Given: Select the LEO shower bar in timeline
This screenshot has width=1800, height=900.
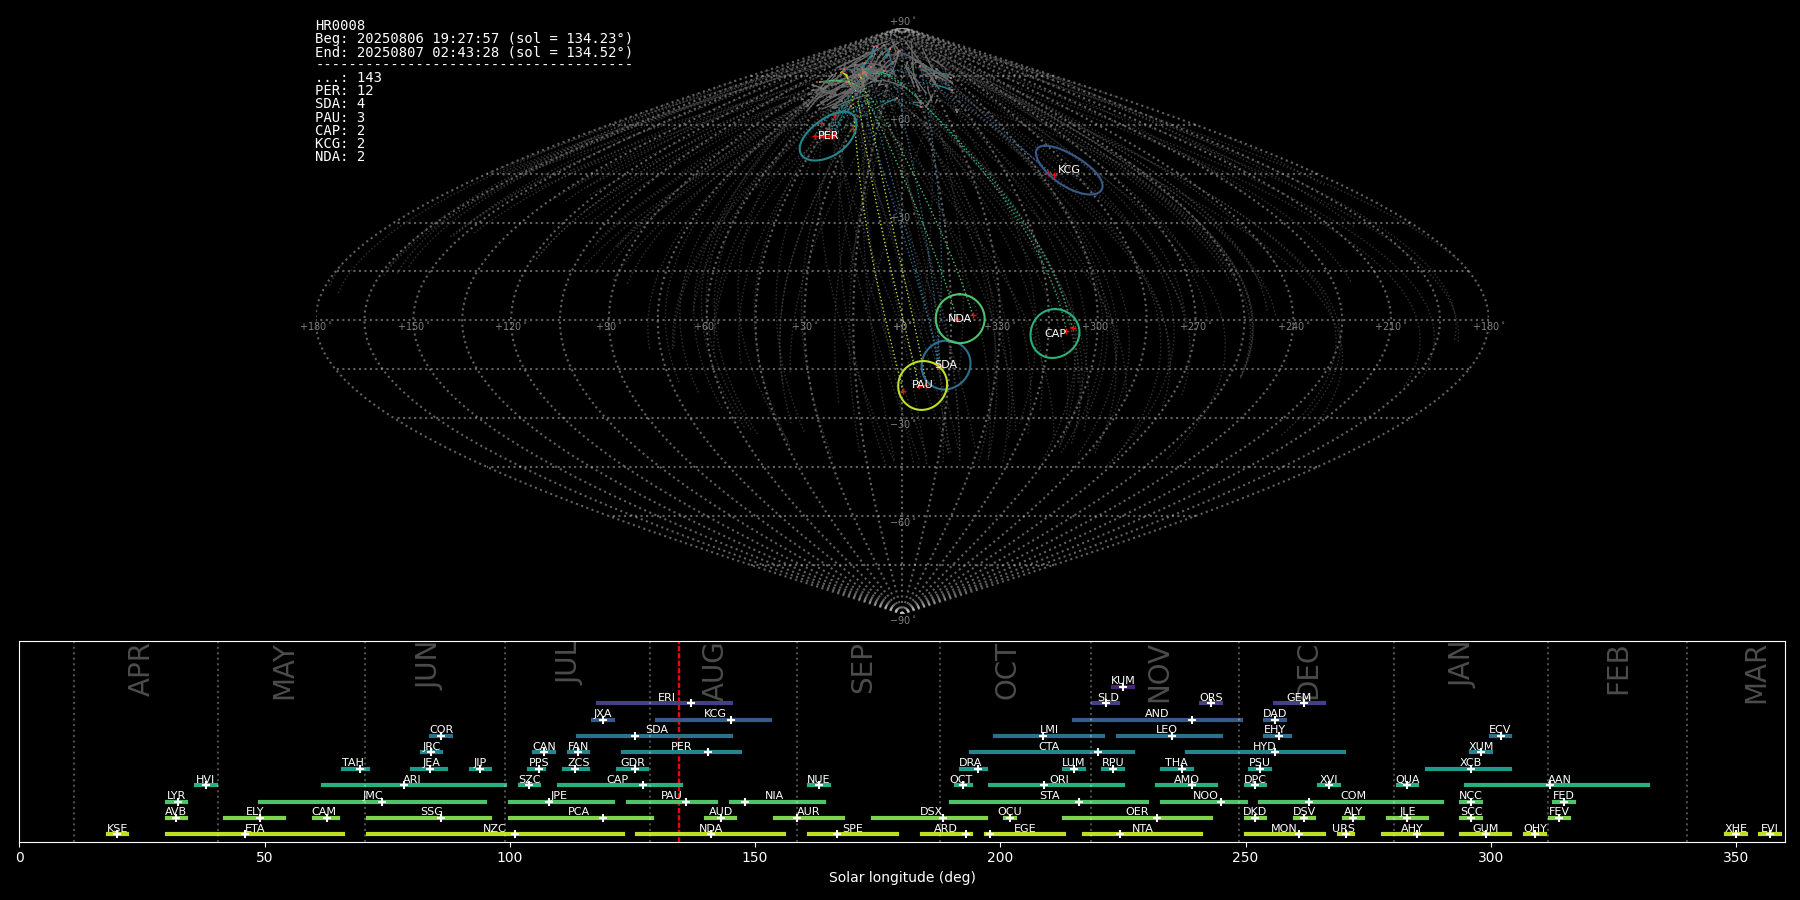Looking at the screenshot, I should tap(1169, 736).
